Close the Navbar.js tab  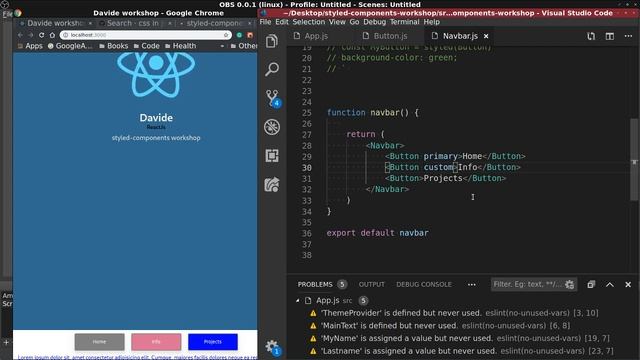[x=486, y=36]
